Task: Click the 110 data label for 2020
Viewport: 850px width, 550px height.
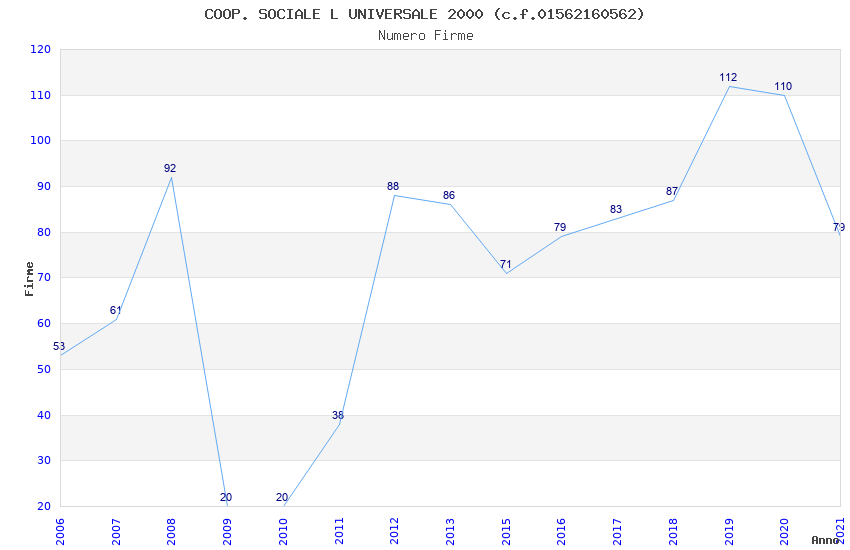Action: pos(783,87)
